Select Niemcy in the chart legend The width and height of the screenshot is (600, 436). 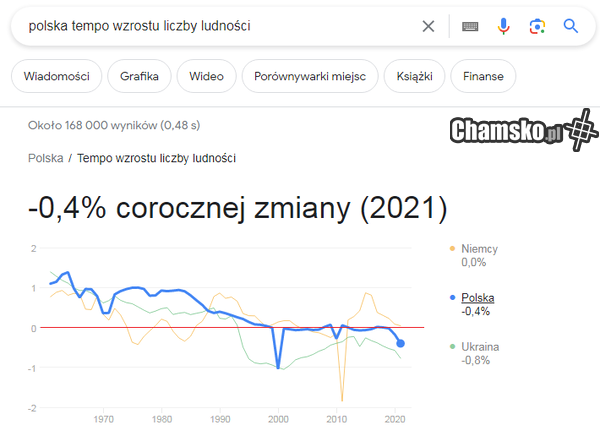pos(479,248)
